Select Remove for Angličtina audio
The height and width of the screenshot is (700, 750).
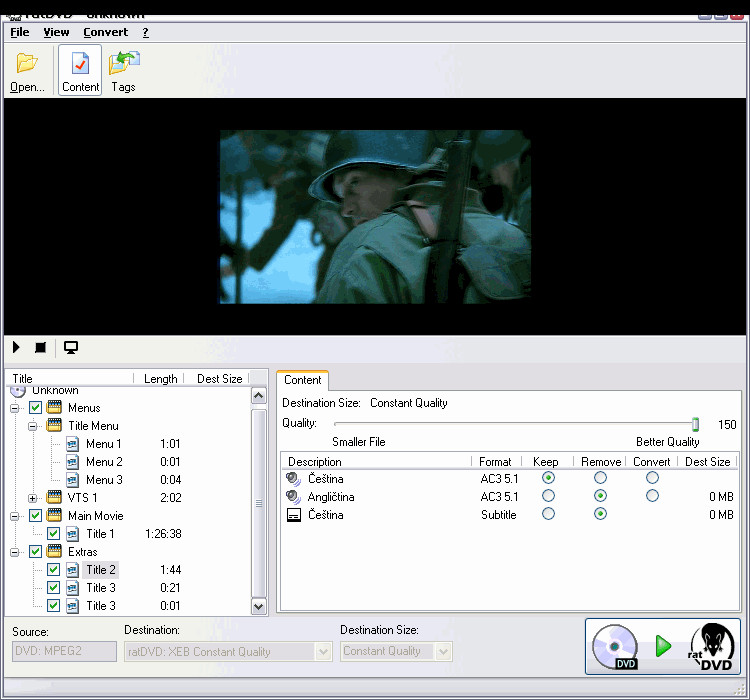pyautogui.click(x=600, y=496)
